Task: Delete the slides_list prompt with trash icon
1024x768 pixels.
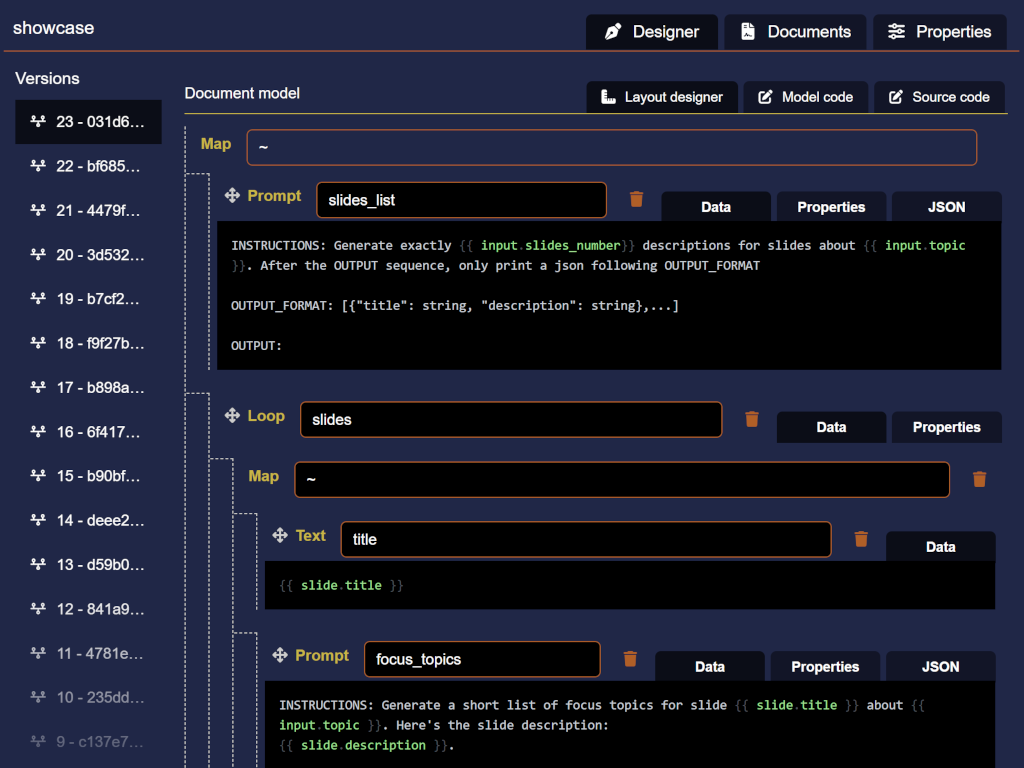Action: click(636, 199)
